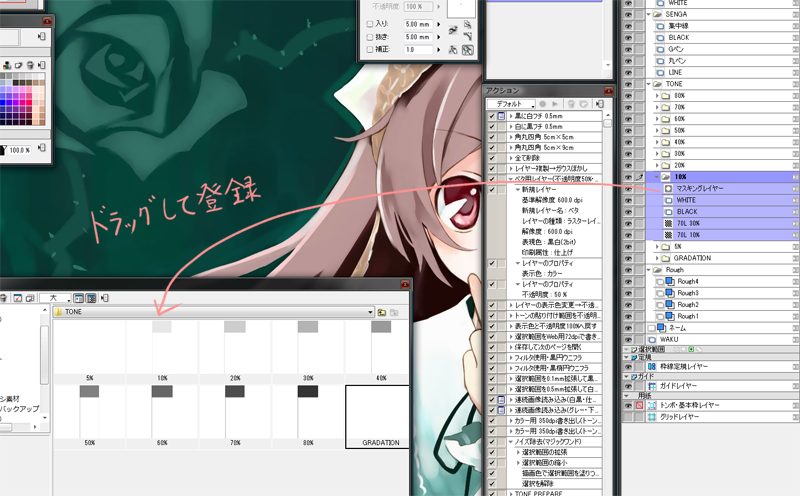Image resolution: width=800 pixels, height=496 pixels.
Task: Open the 大 thumbnail size dropdown
Action: coord(55,298)
